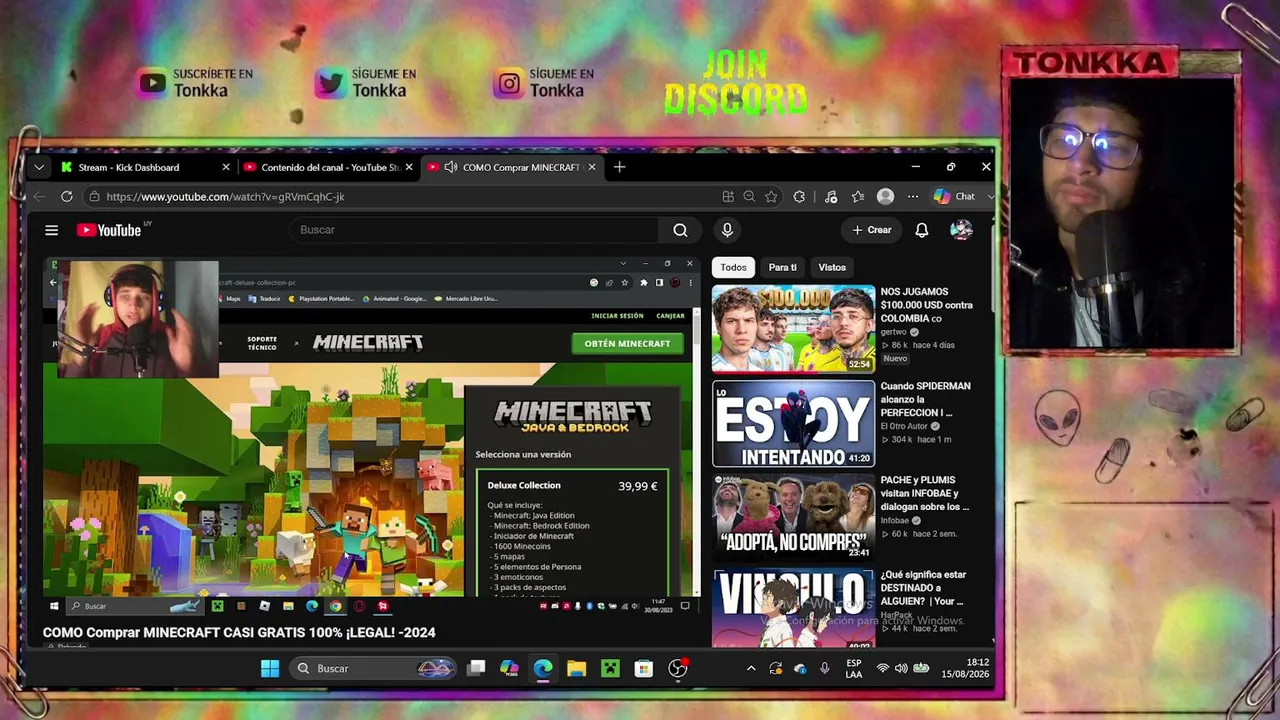Refresh the page in the browser
Image resolution: width=1280 pixels, height=720 pixels.
(66, 197)
